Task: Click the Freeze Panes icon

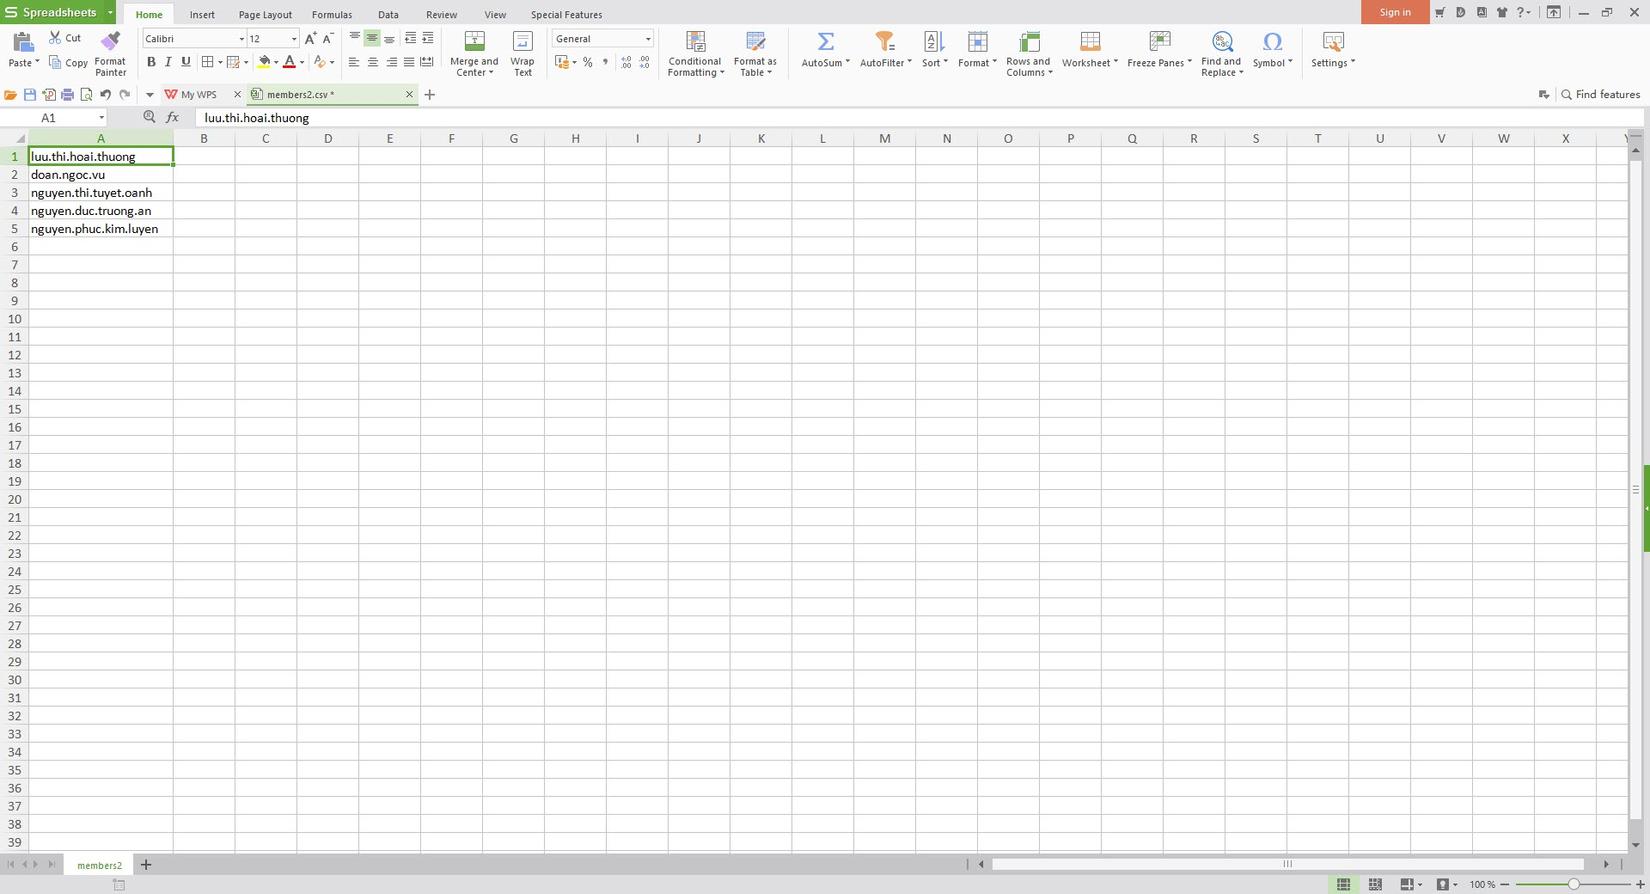Action: (1160, 42)
